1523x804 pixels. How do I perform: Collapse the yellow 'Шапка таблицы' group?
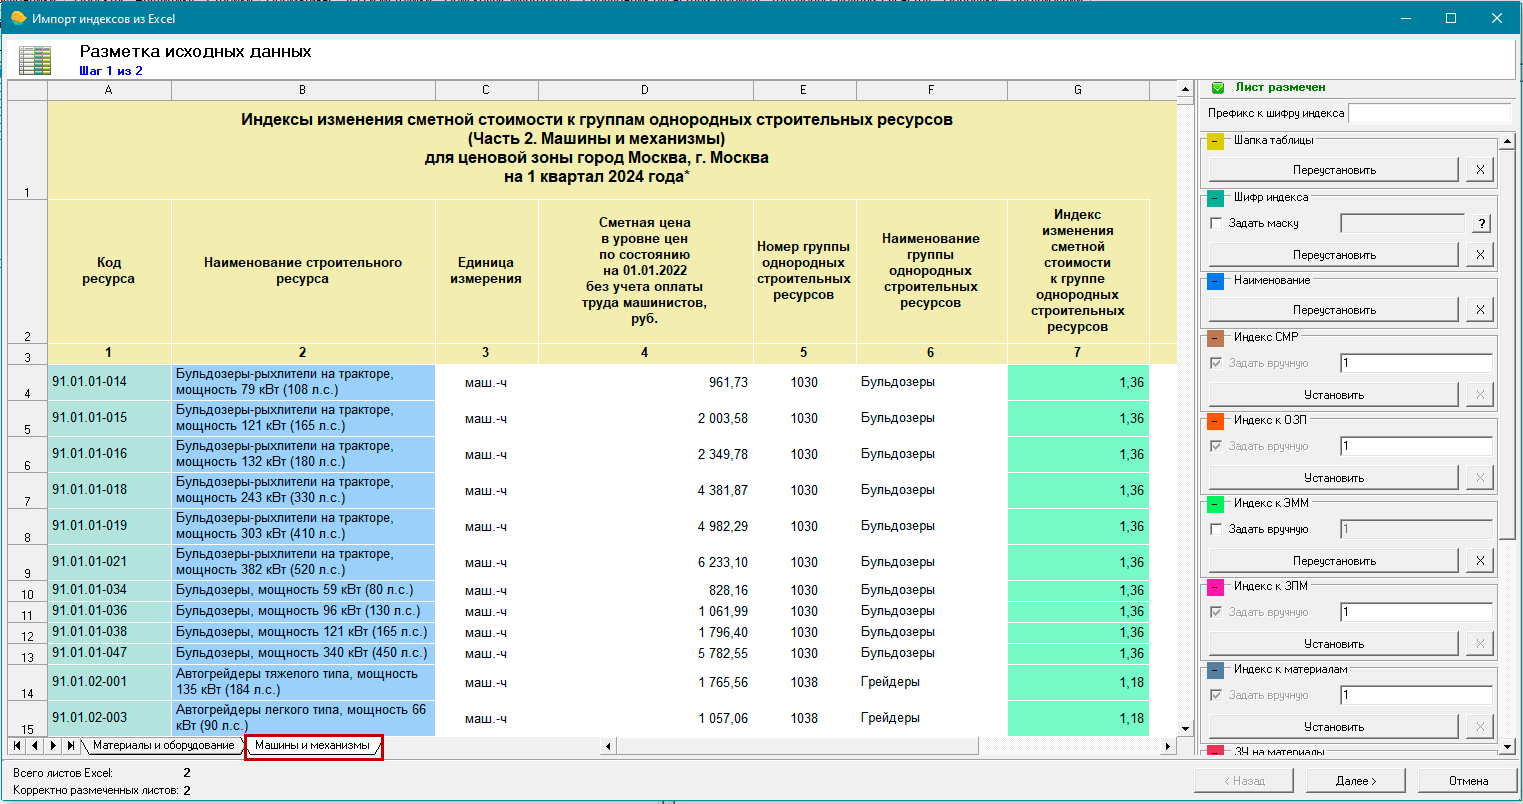click(1216, 142)
